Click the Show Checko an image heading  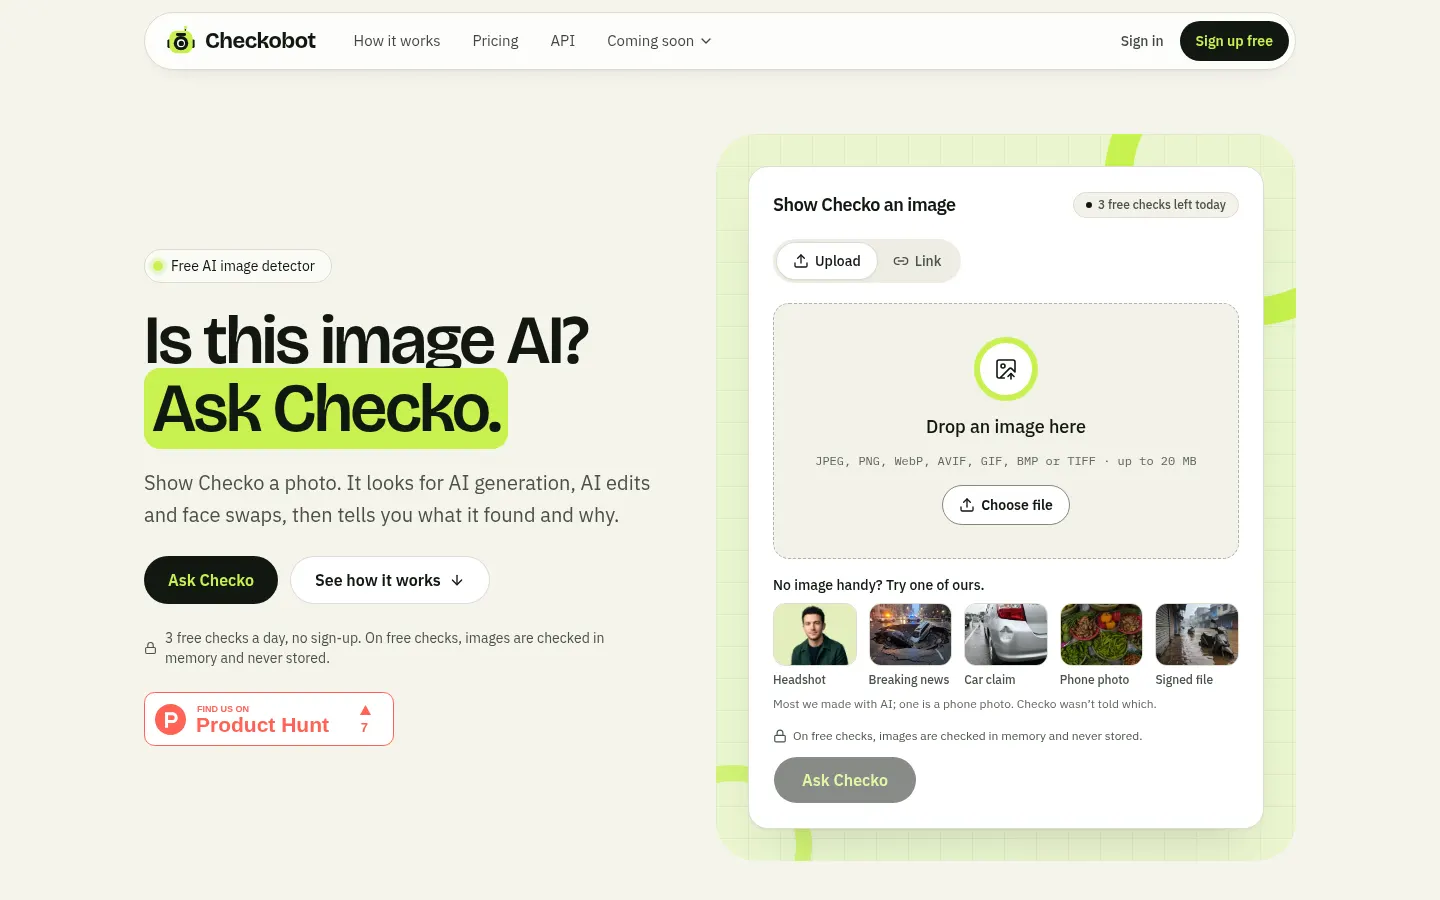[x=864, y=205]
